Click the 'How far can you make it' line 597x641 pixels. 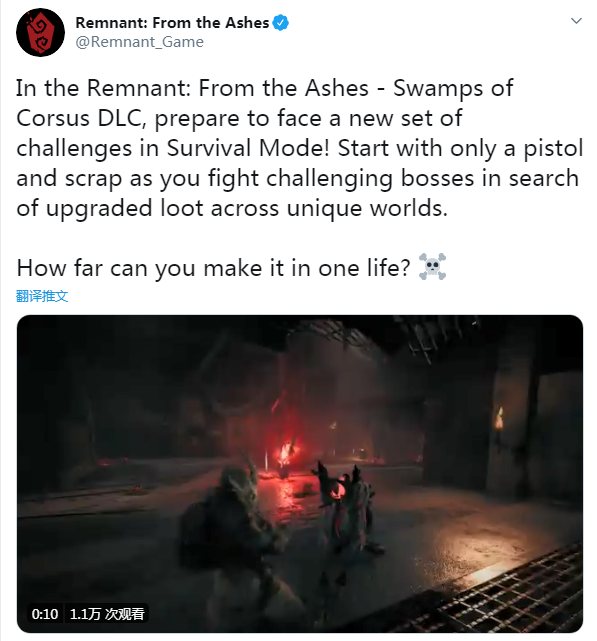(x=213, y=268)
